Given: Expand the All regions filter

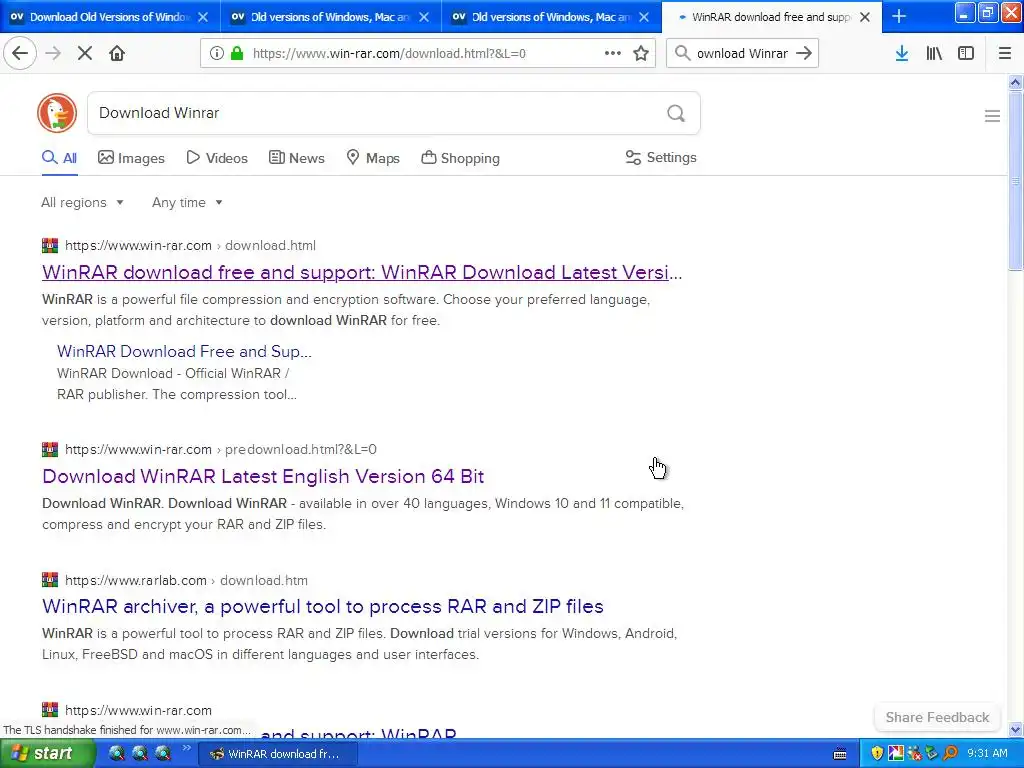Looking at the screenshot, I should pos(82,202).
